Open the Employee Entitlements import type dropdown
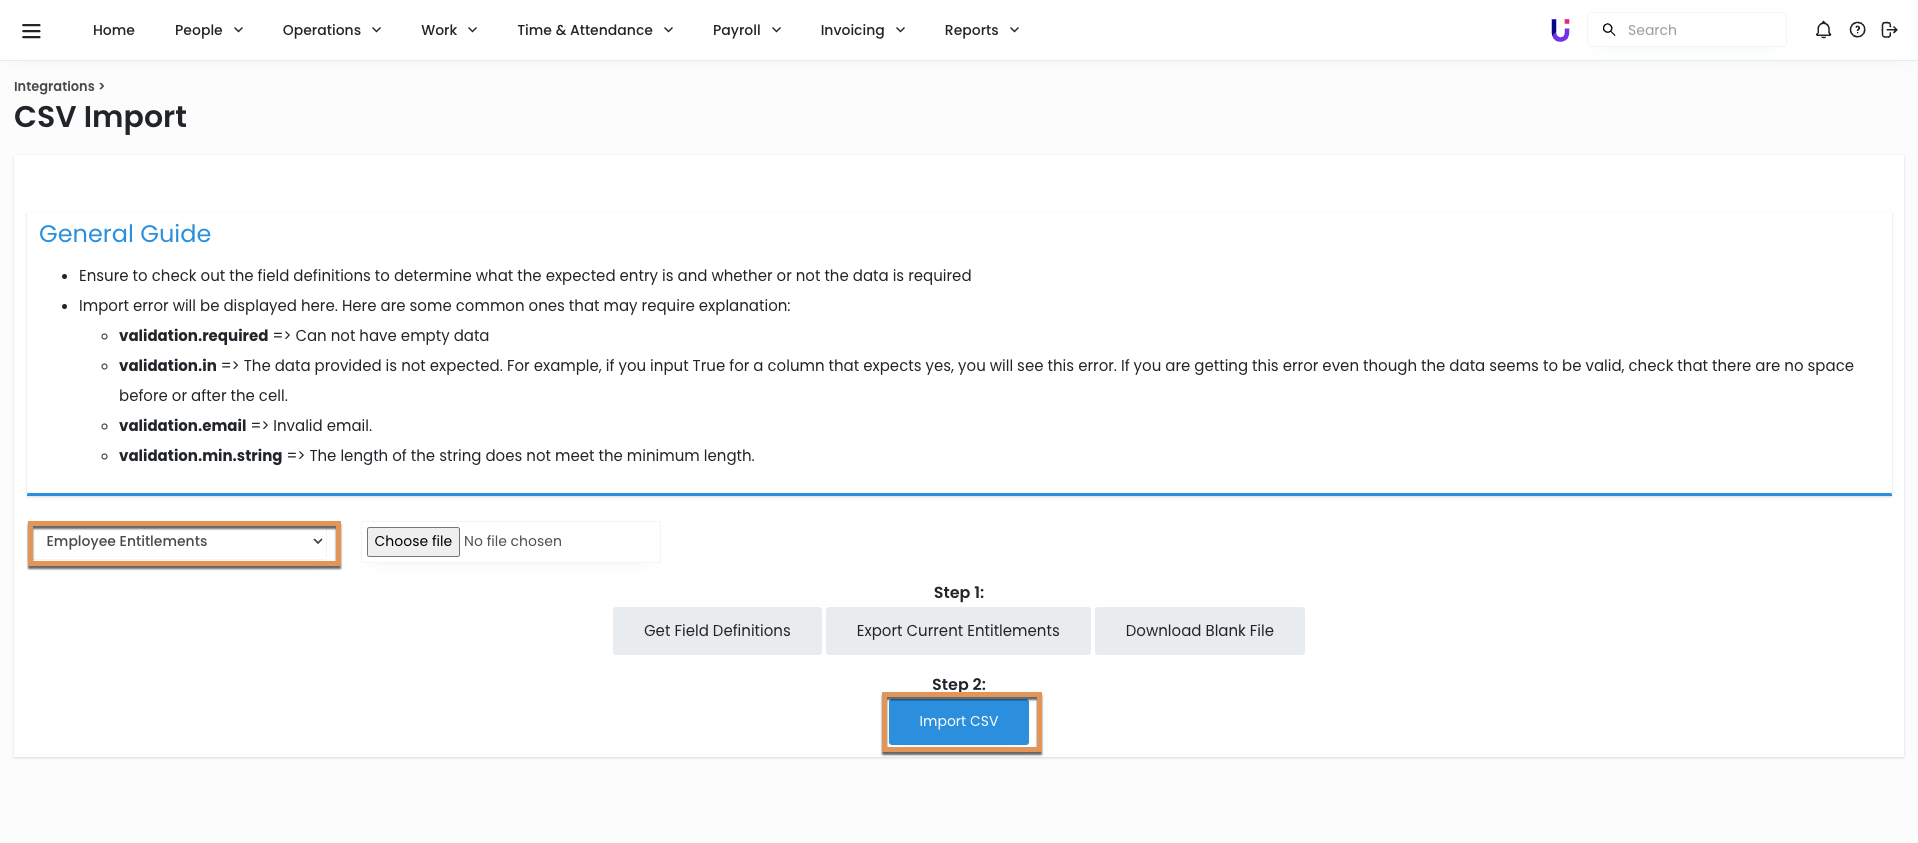 pos(184,542)
